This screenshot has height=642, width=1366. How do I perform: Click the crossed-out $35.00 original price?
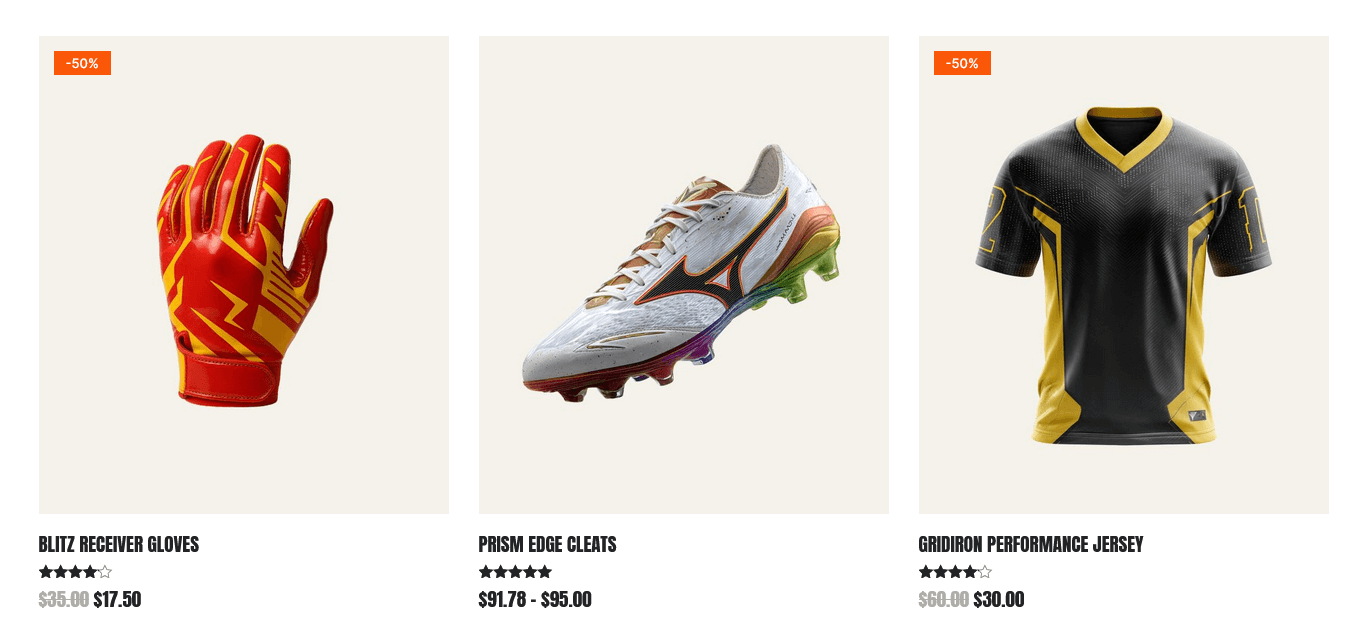pyautogui.click(x=63, y=599)
